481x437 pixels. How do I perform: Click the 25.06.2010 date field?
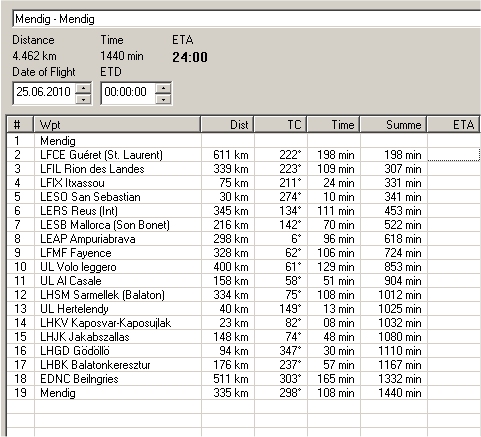coord(44,92)
